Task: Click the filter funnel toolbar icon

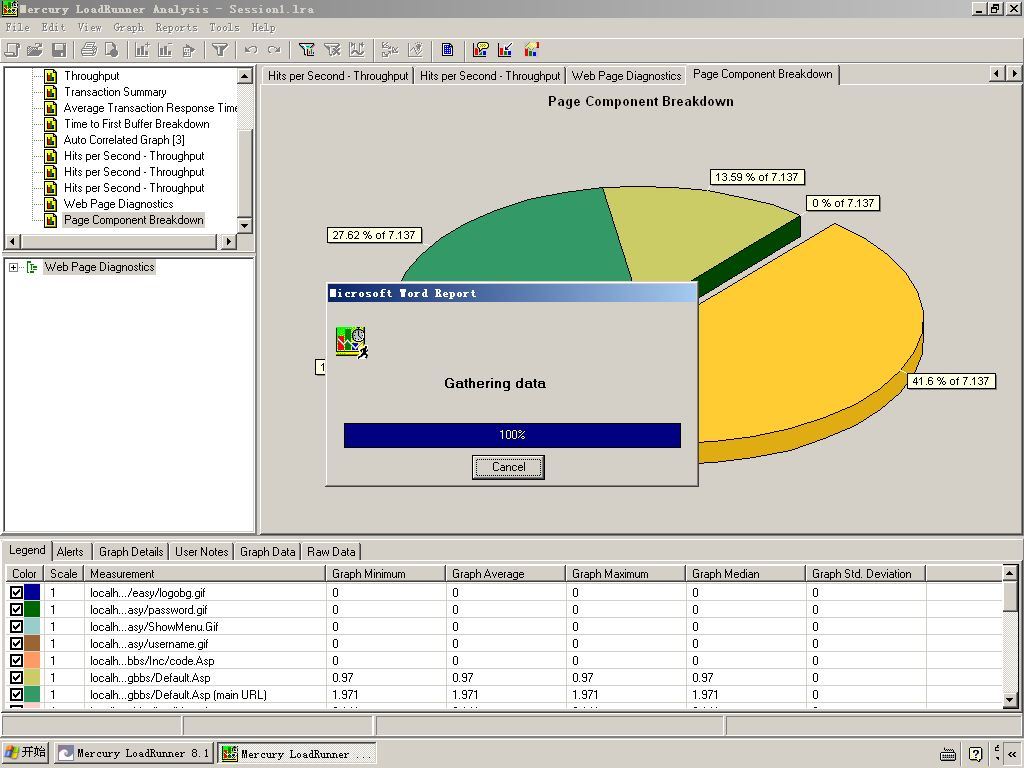Action: (220, 50)
